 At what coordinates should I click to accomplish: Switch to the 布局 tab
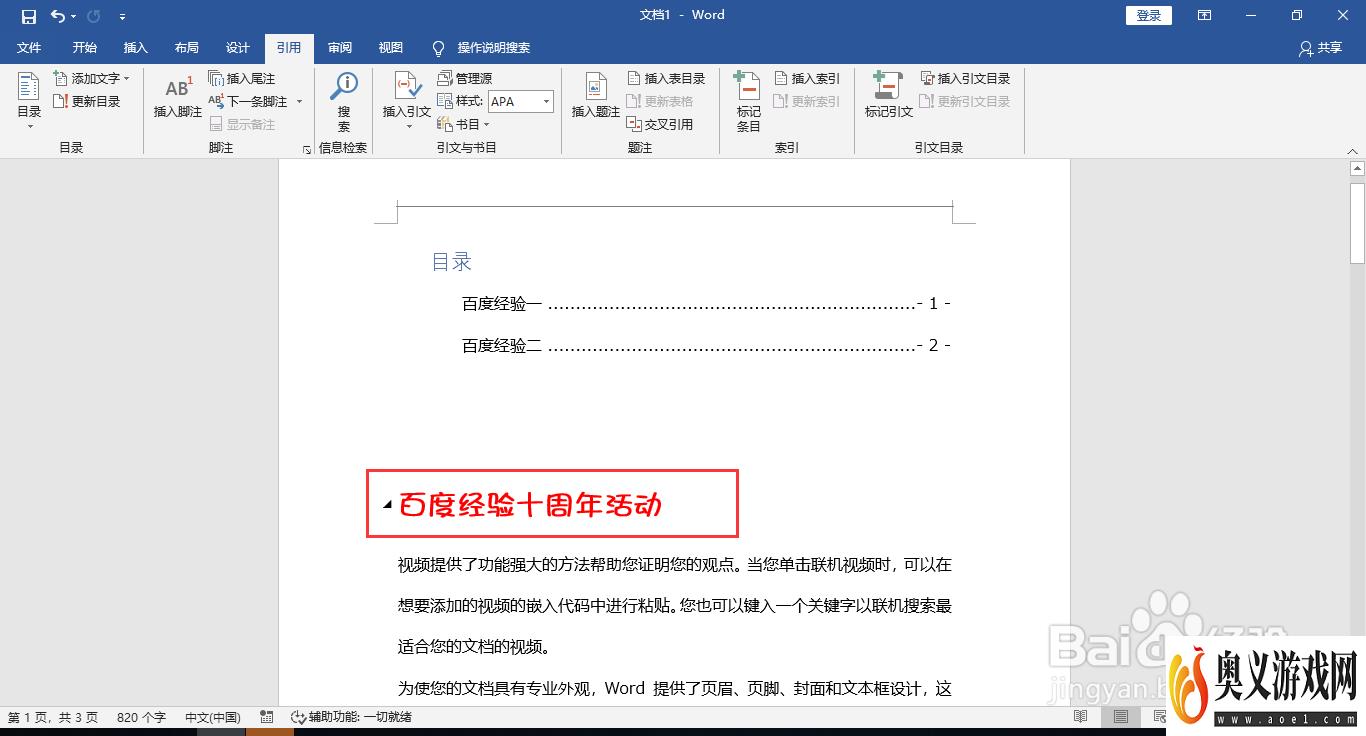pos(187,48)
